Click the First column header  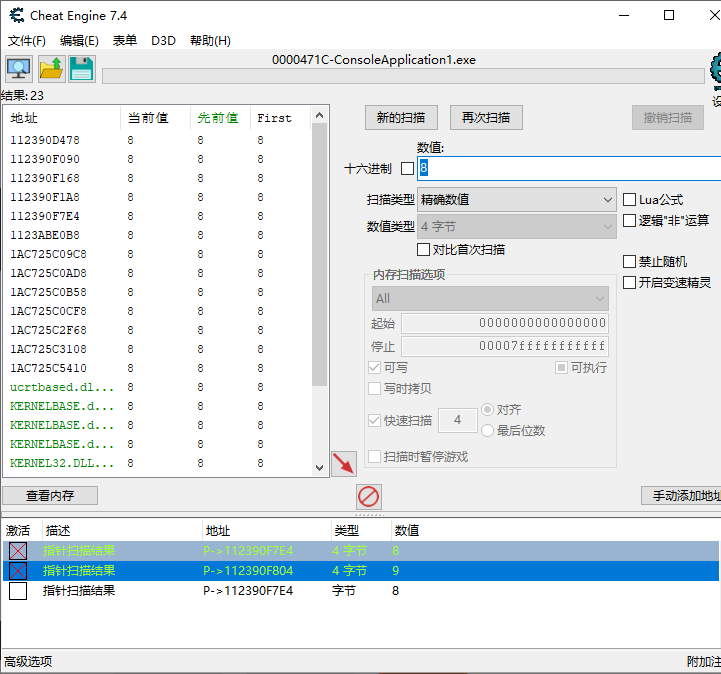coord(280,118)
